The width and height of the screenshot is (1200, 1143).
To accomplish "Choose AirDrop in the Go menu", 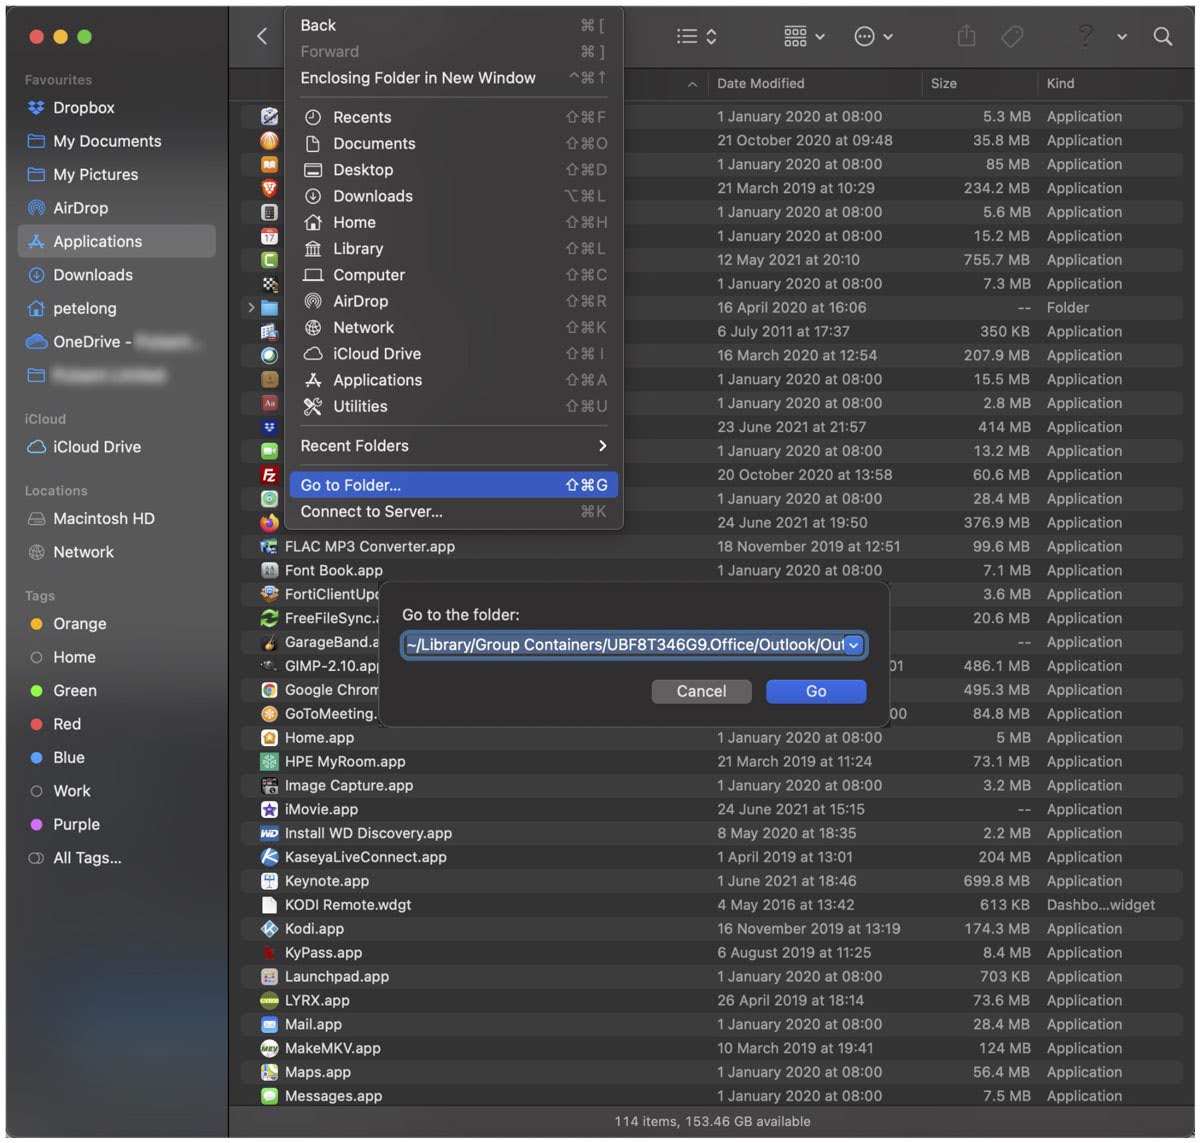I will 453,301.
